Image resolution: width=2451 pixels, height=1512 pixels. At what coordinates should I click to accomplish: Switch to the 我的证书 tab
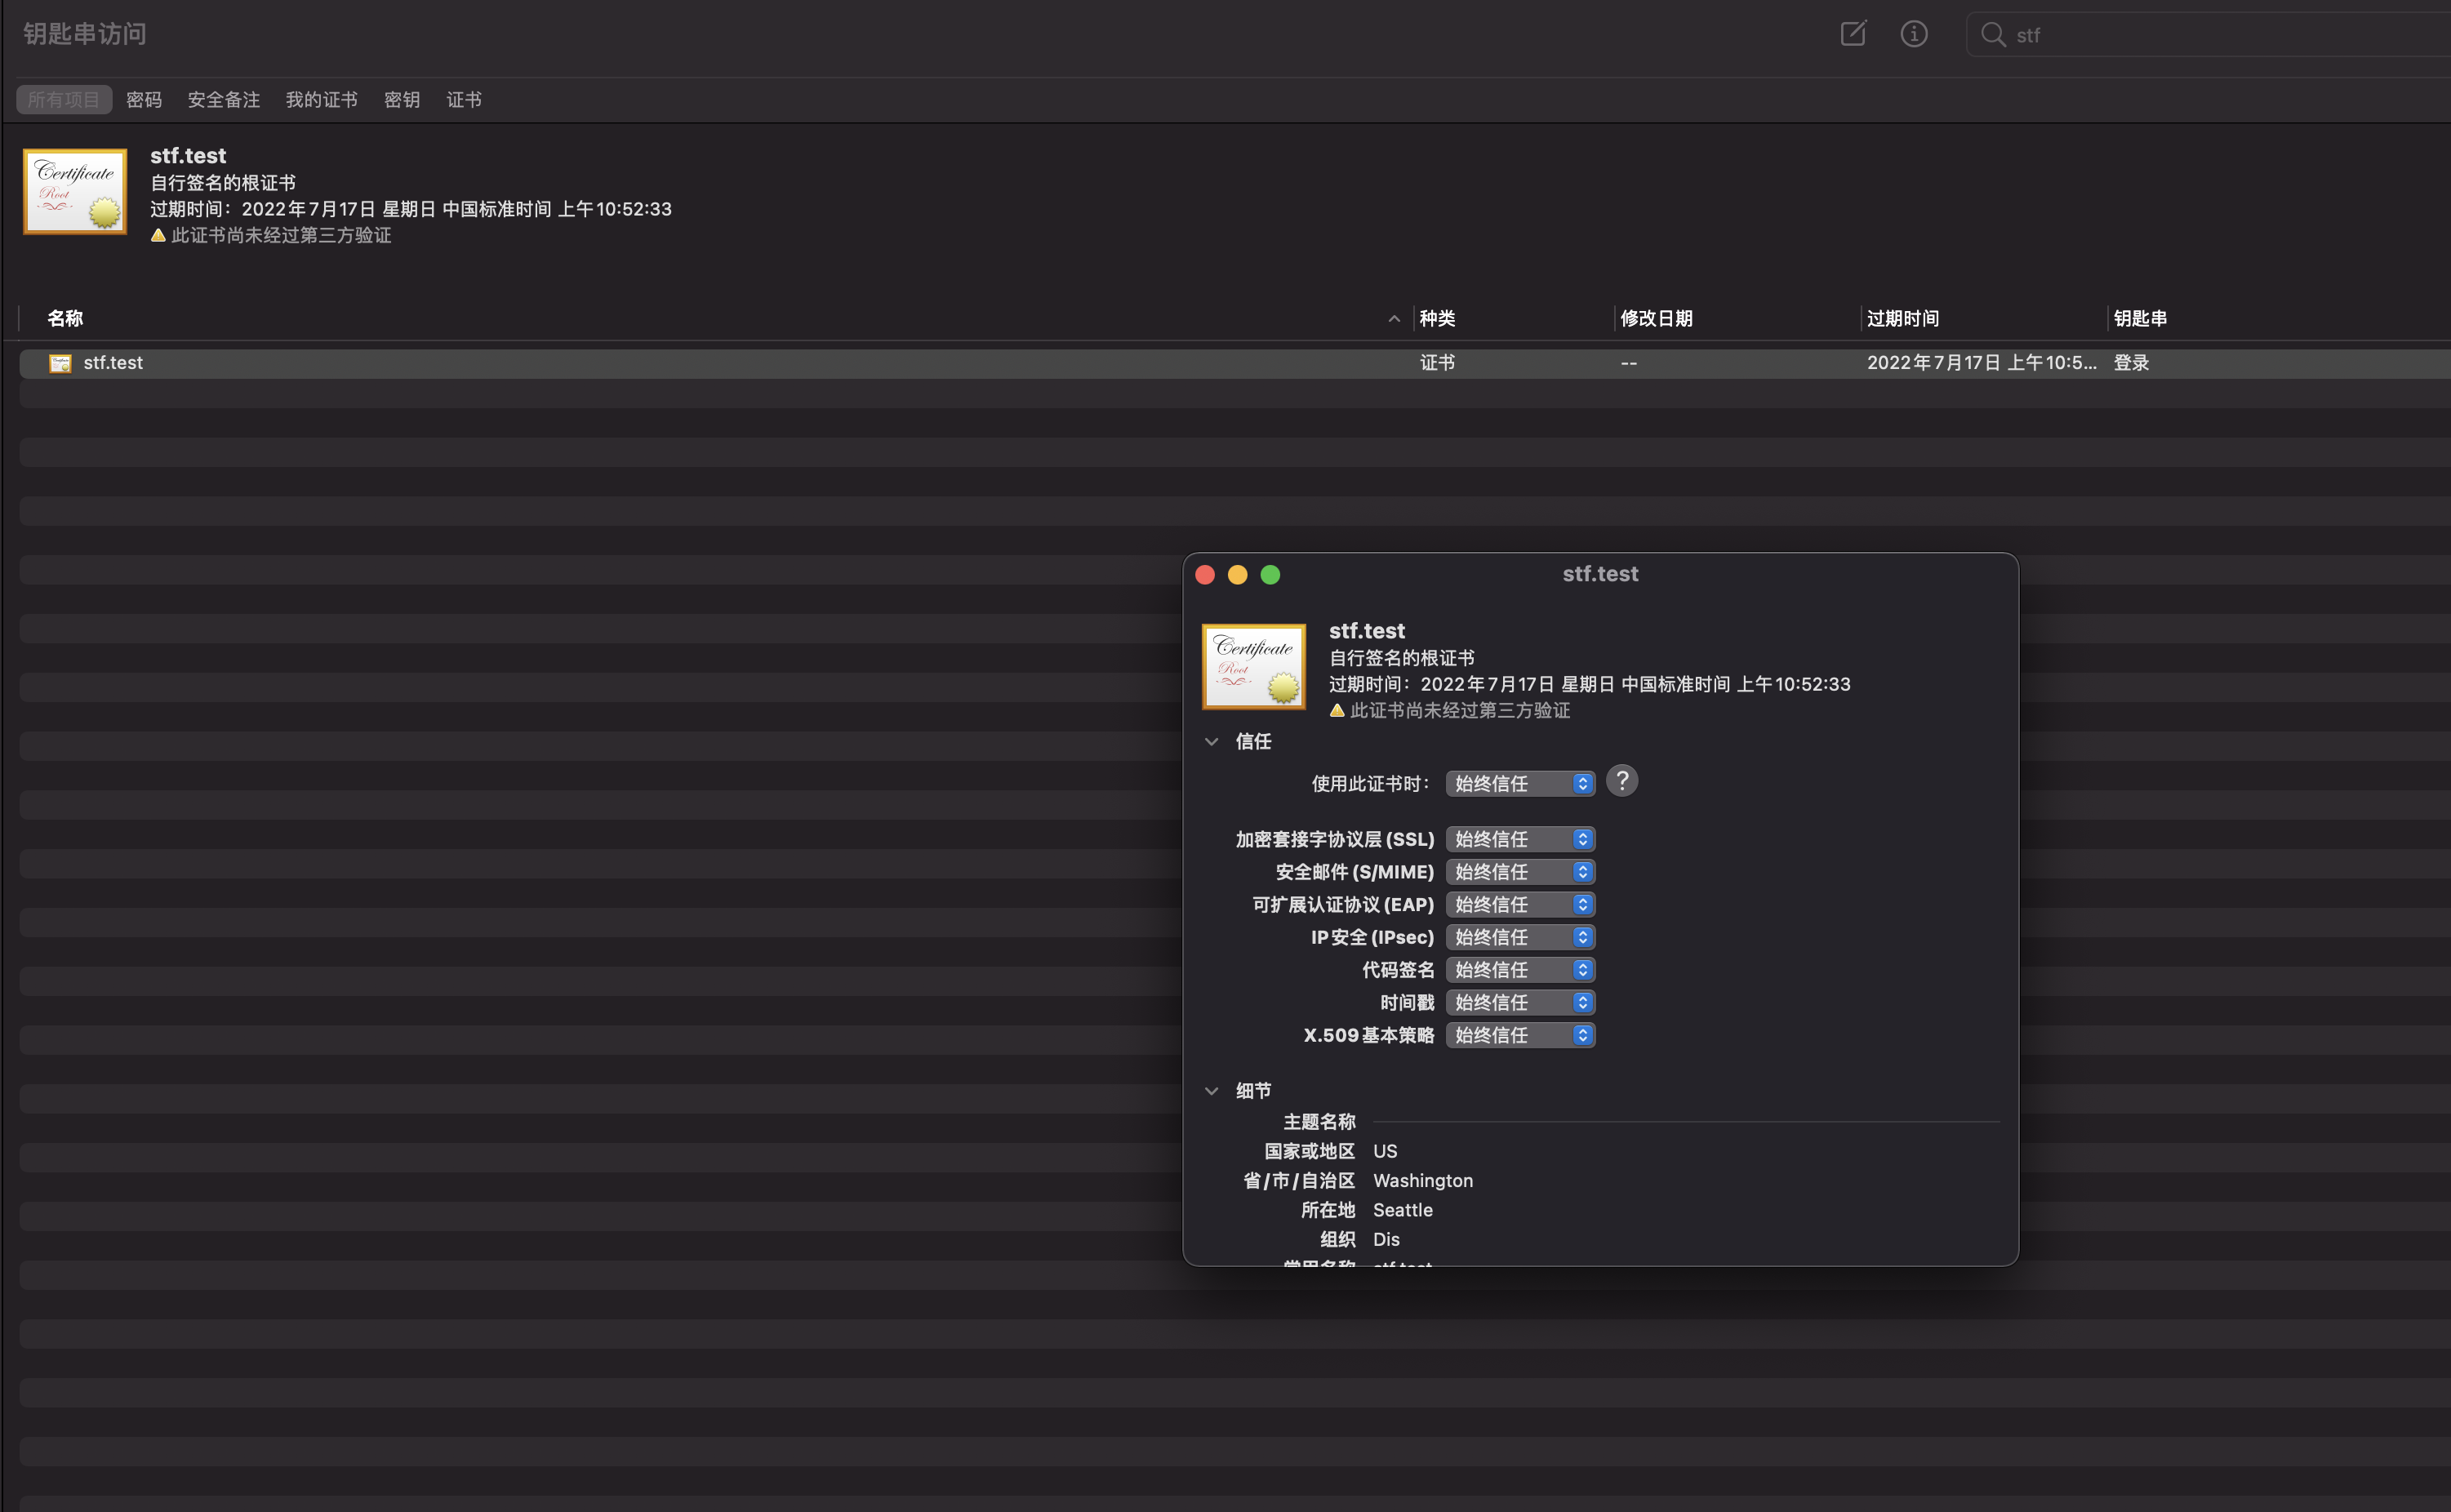tap(321, 100)
